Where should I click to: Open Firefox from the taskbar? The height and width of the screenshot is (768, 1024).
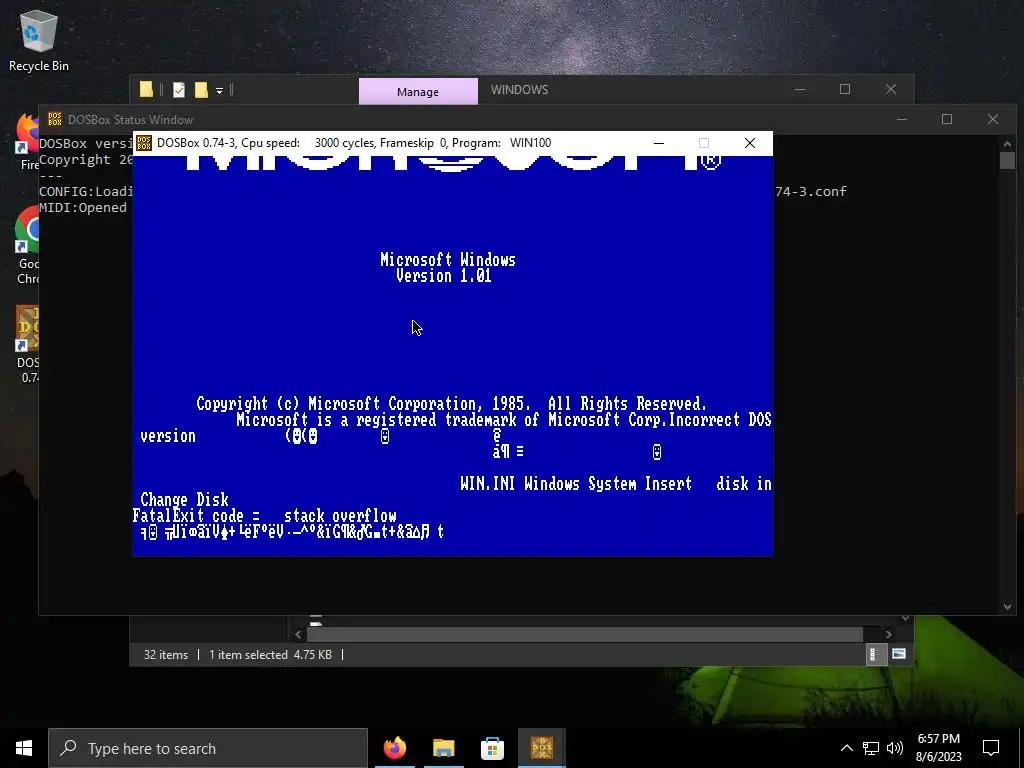coord(394,748)
